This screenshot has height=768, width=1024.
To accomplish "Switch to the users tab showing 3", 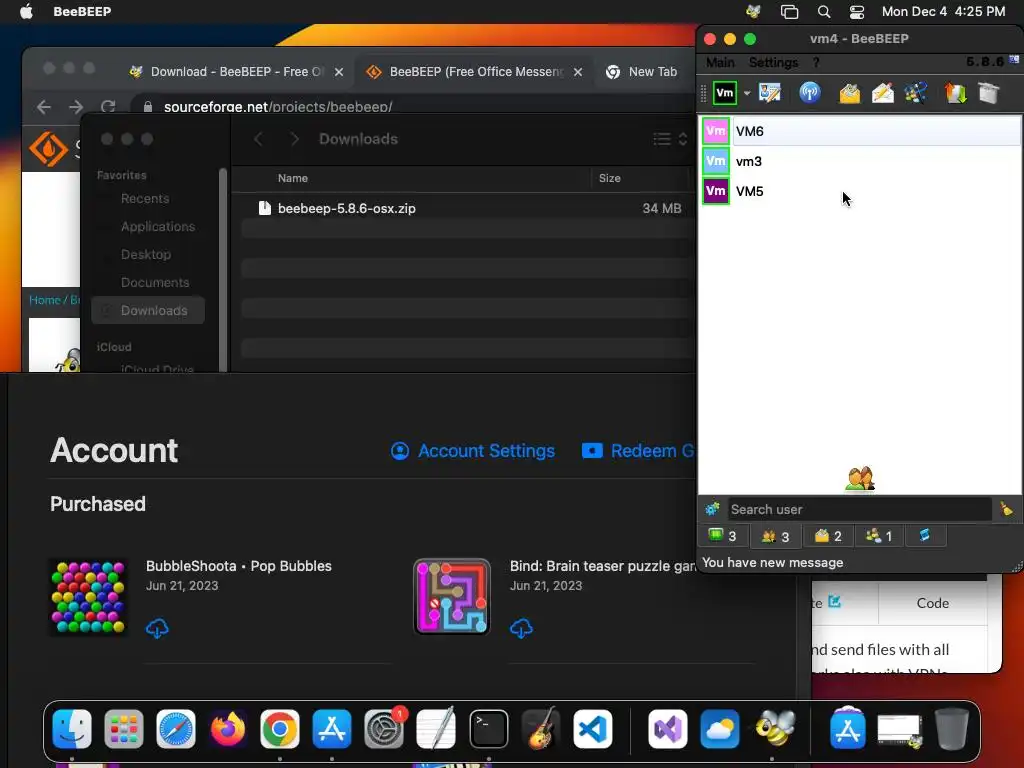I will (x=775, y=536).
